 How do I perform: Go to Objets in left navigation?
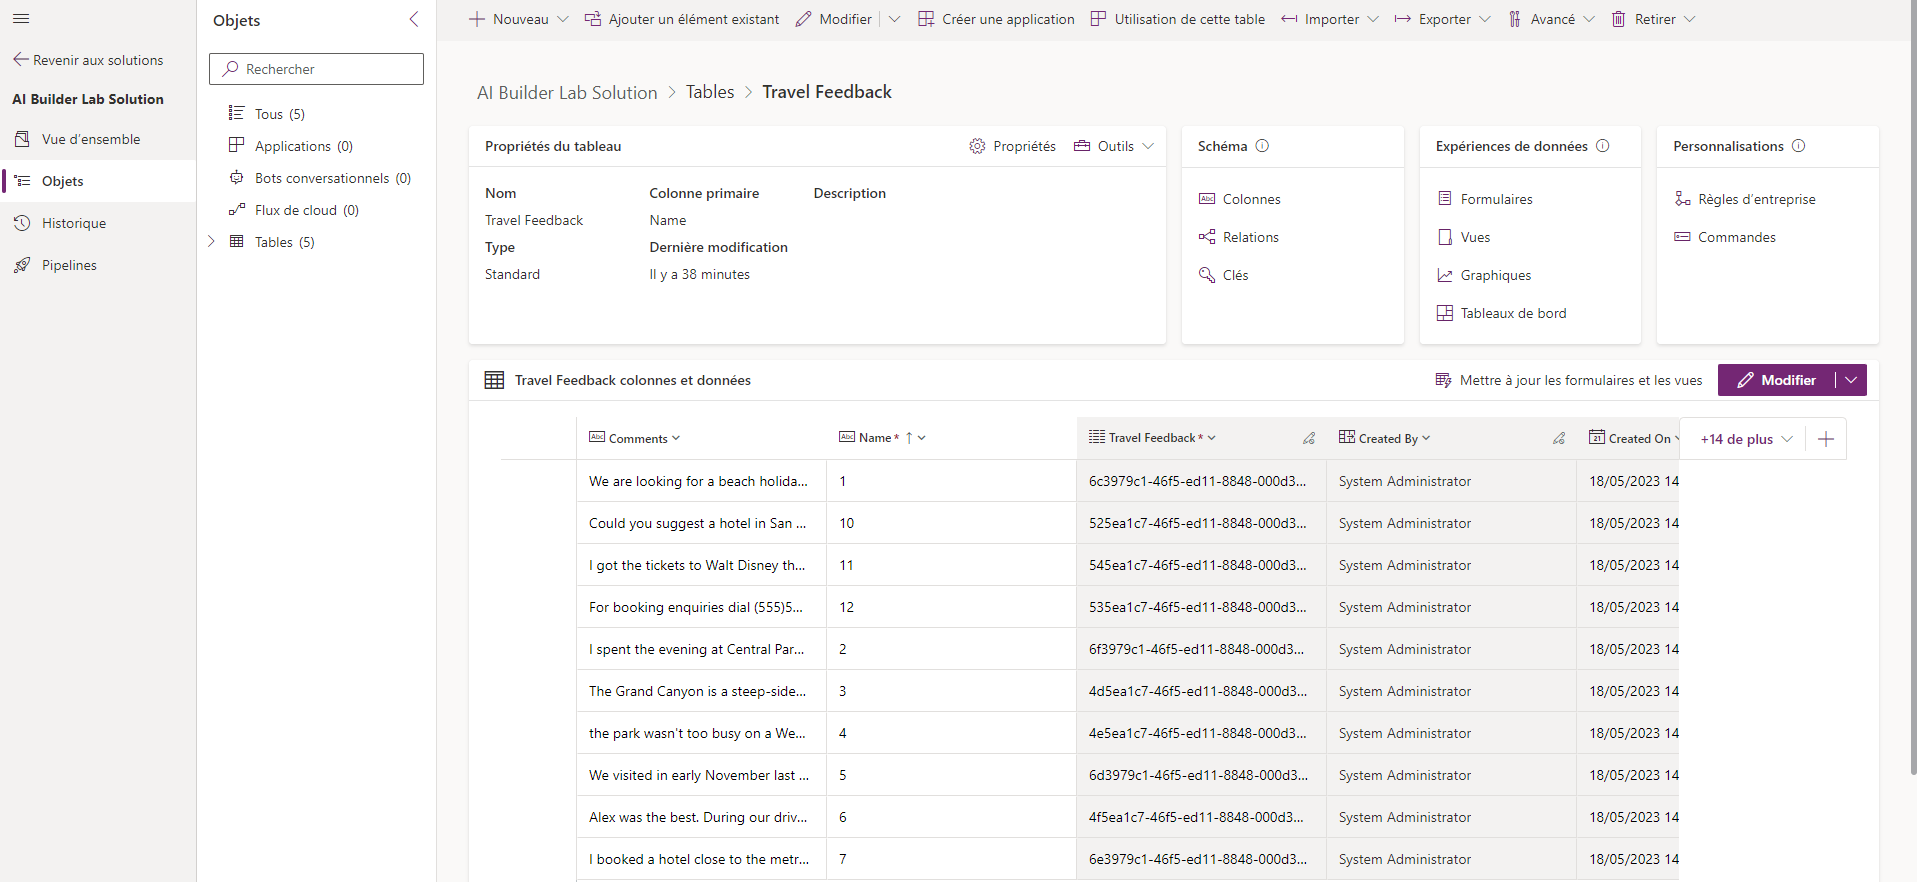(98, 181)
